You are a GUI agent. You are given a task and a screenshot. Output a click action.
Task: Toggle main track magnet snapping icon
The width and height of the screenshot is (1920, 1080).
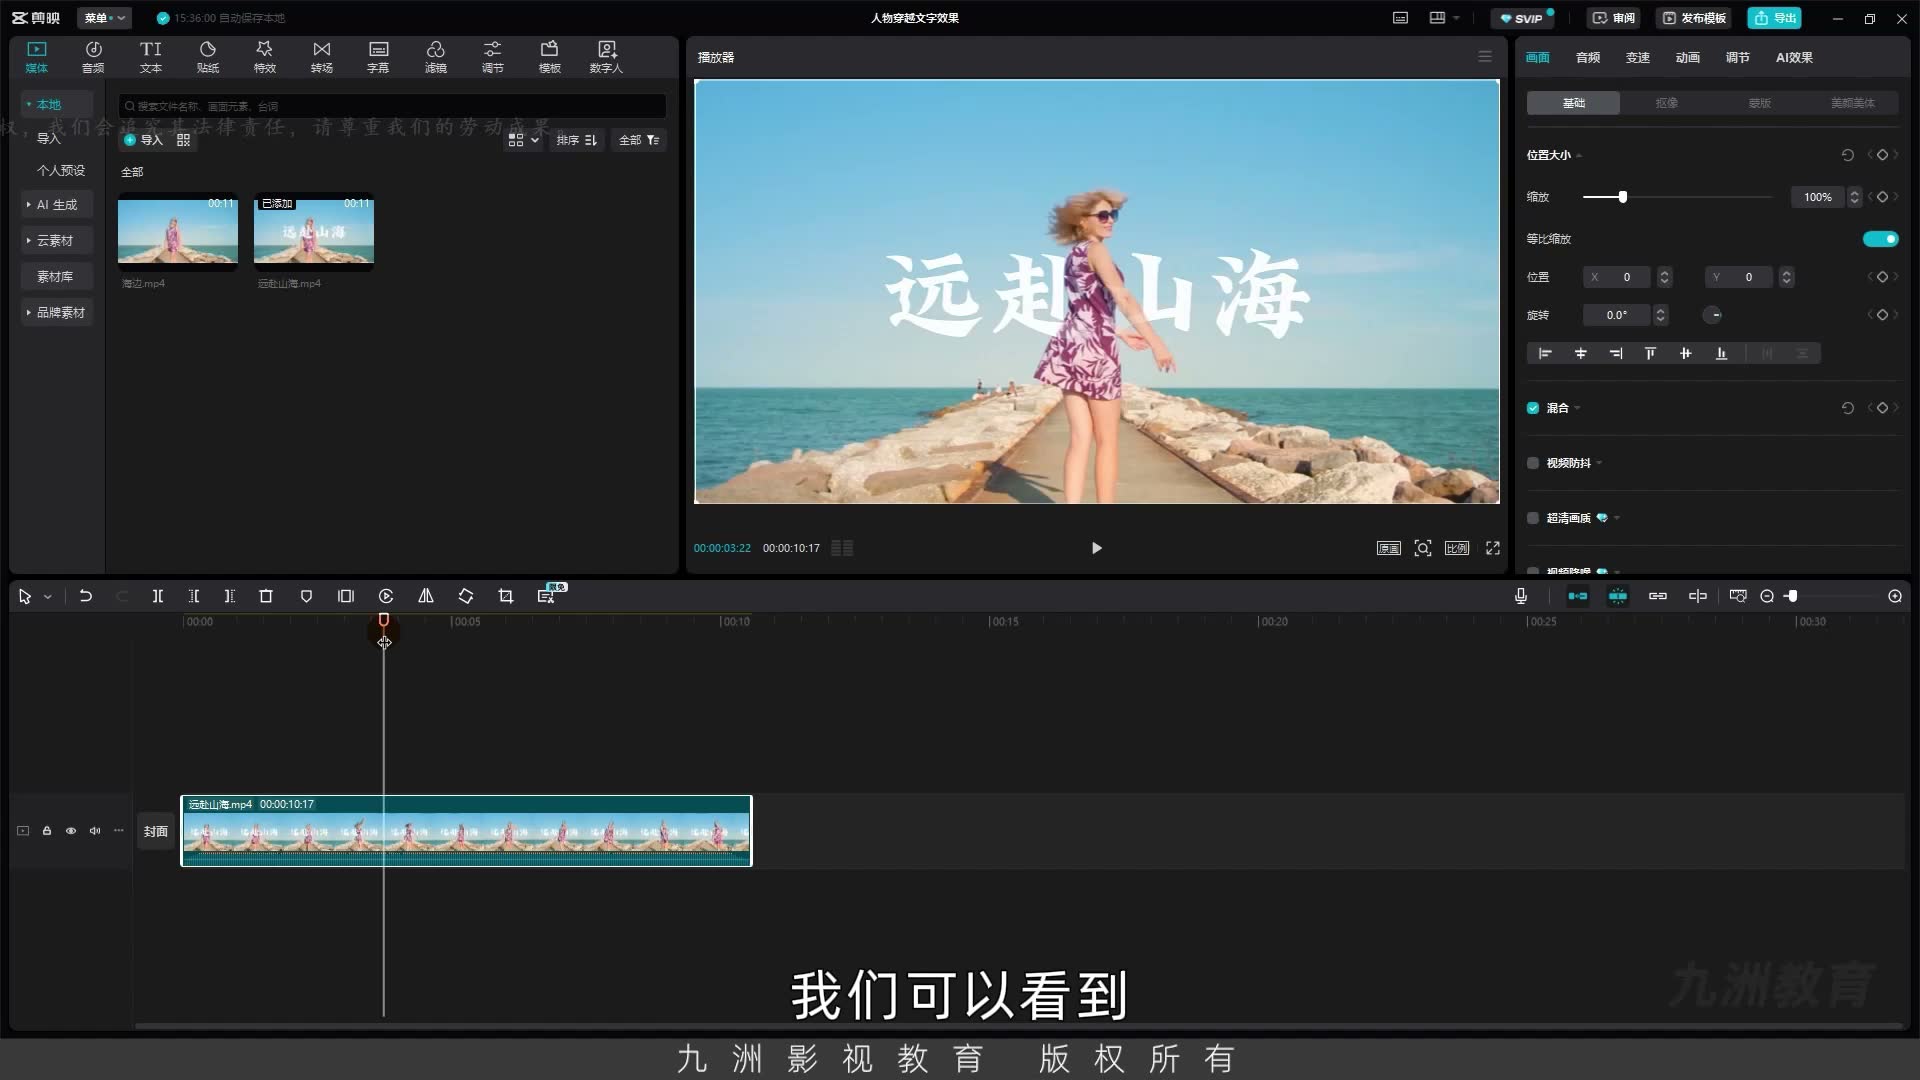tap(1578, 596)
